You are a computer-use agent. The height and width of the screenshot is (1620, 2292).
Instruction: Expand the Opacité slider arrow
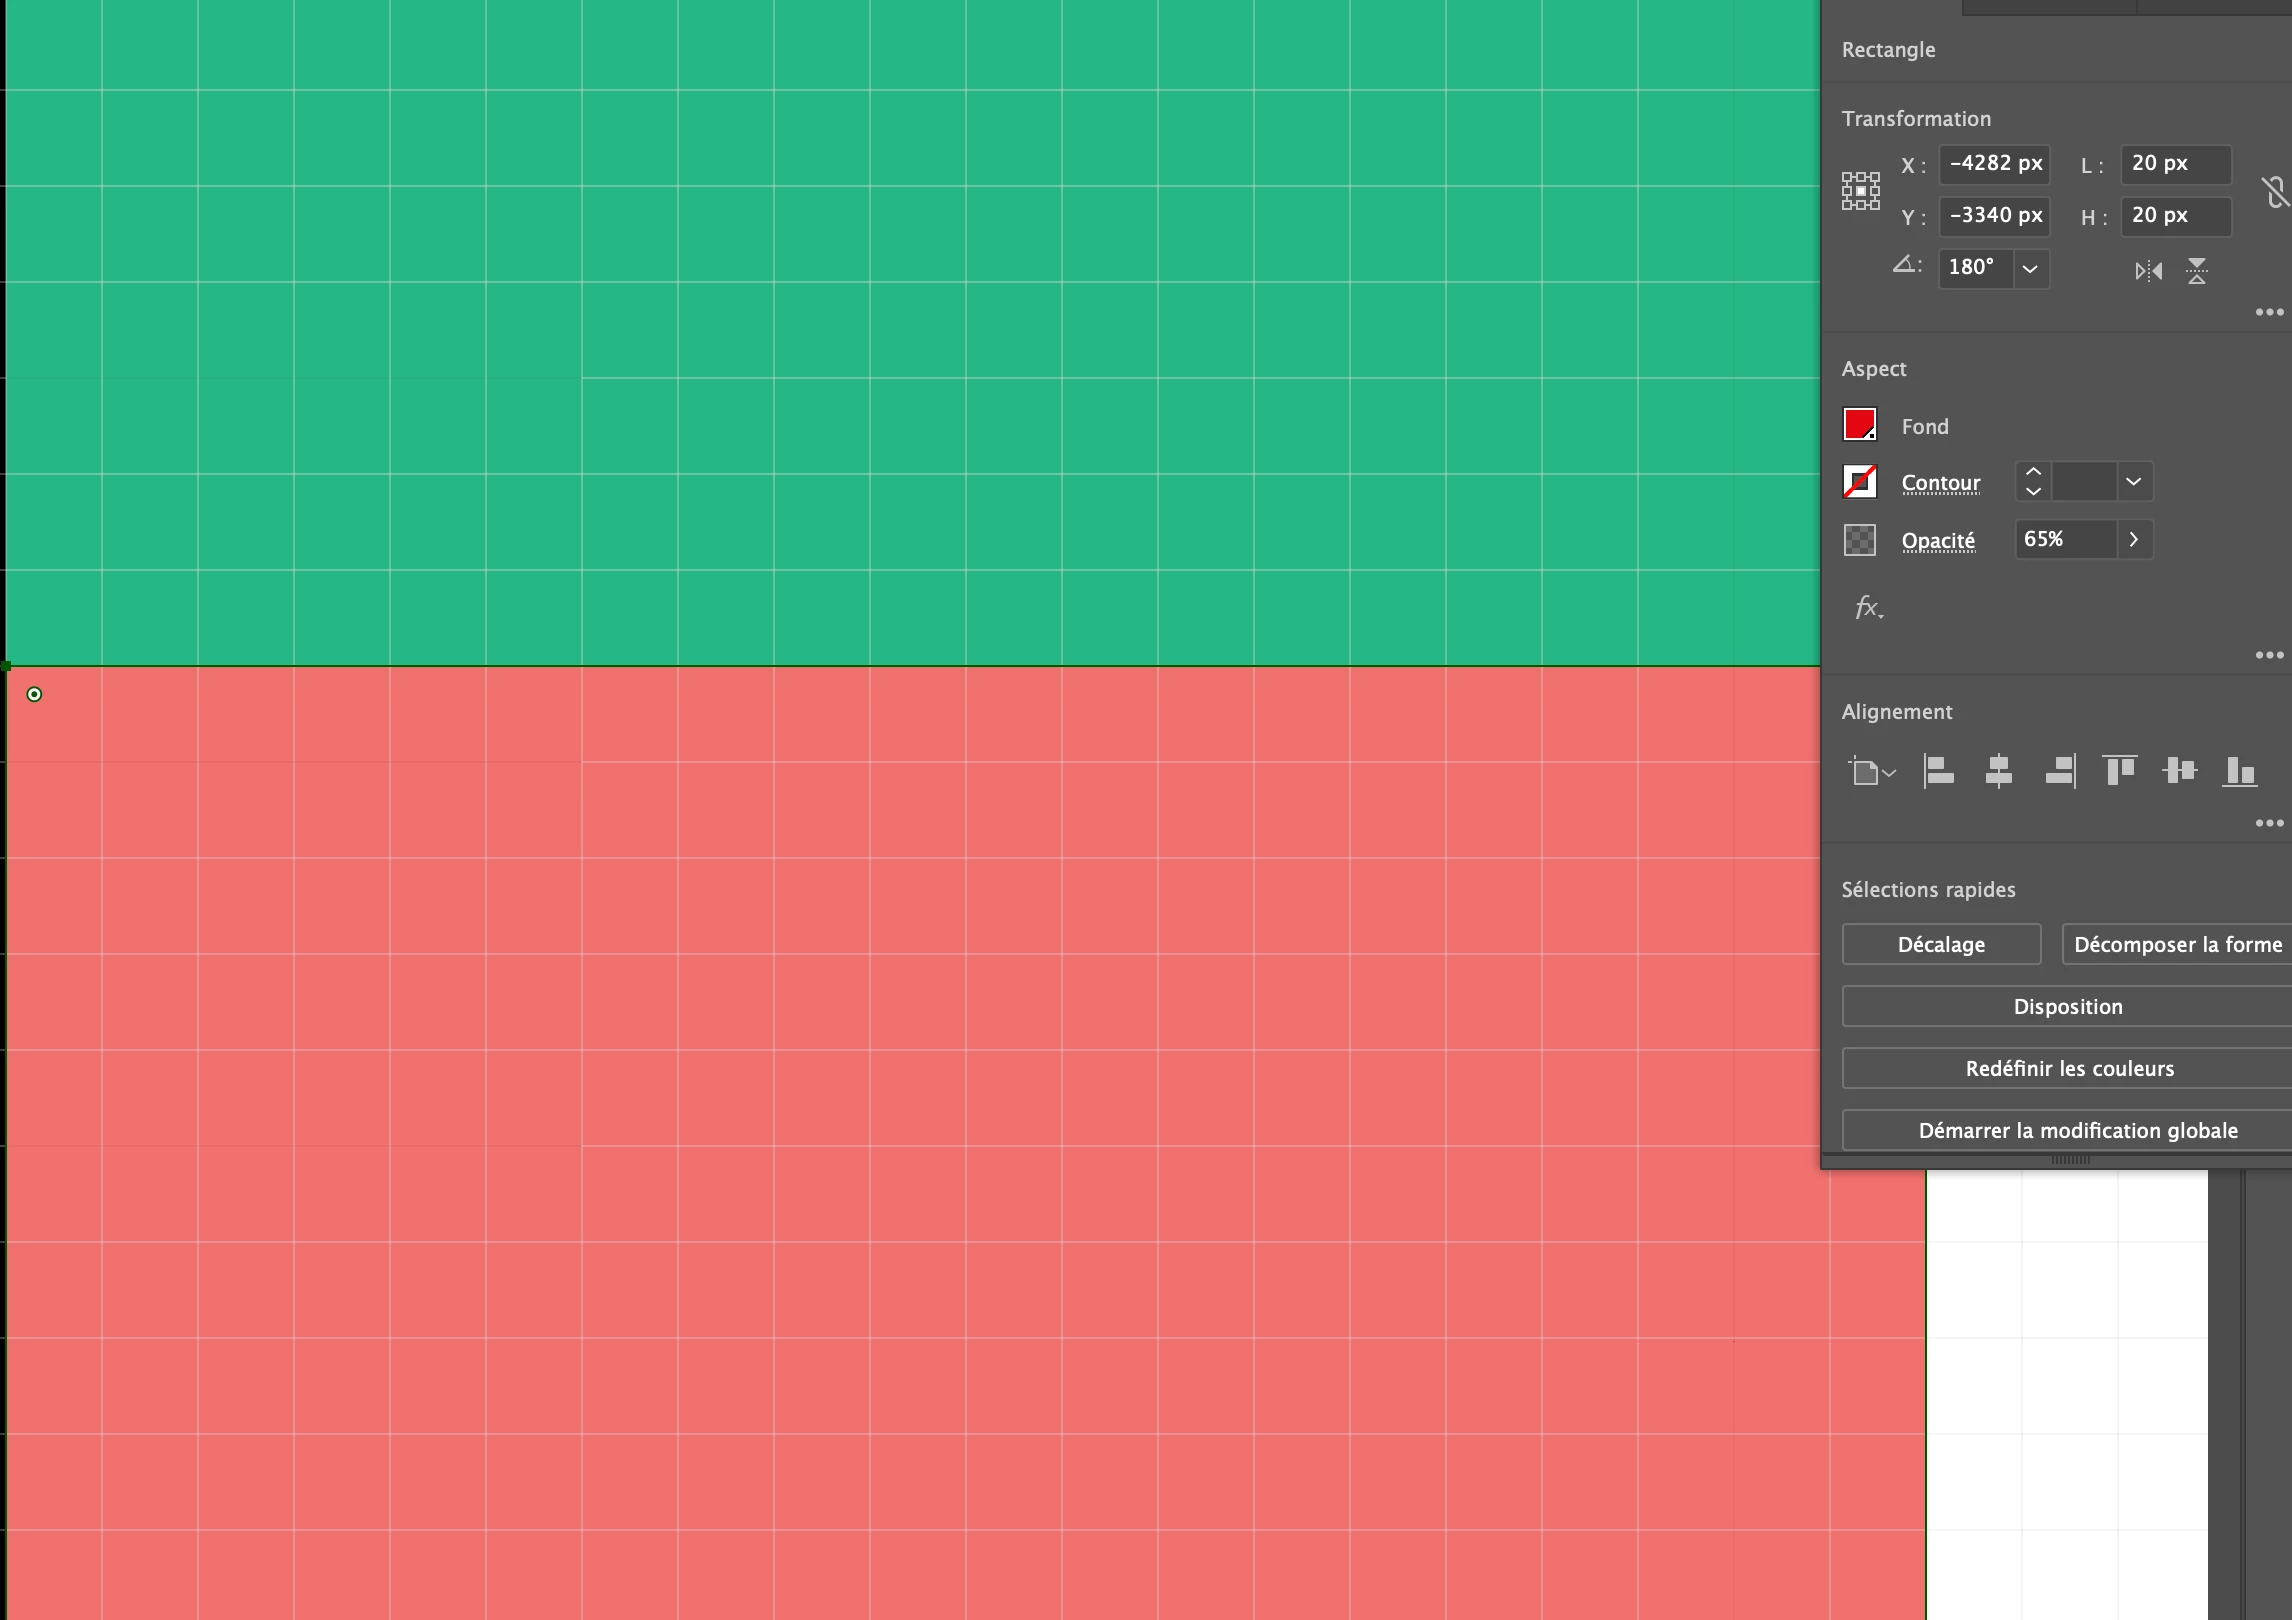click(2133, 540)
